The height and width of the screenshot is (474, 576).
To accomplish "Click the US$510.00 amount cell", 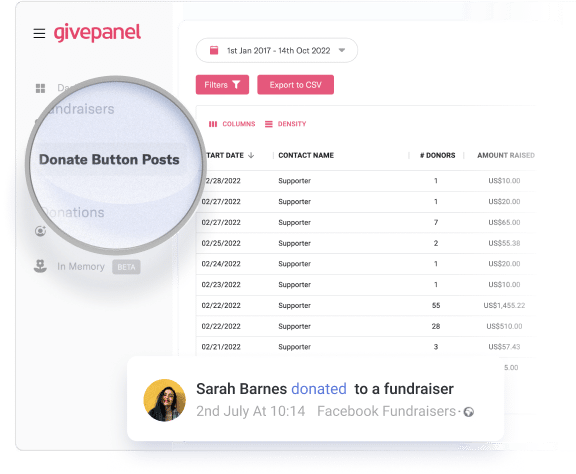I will tap(504, 326).
